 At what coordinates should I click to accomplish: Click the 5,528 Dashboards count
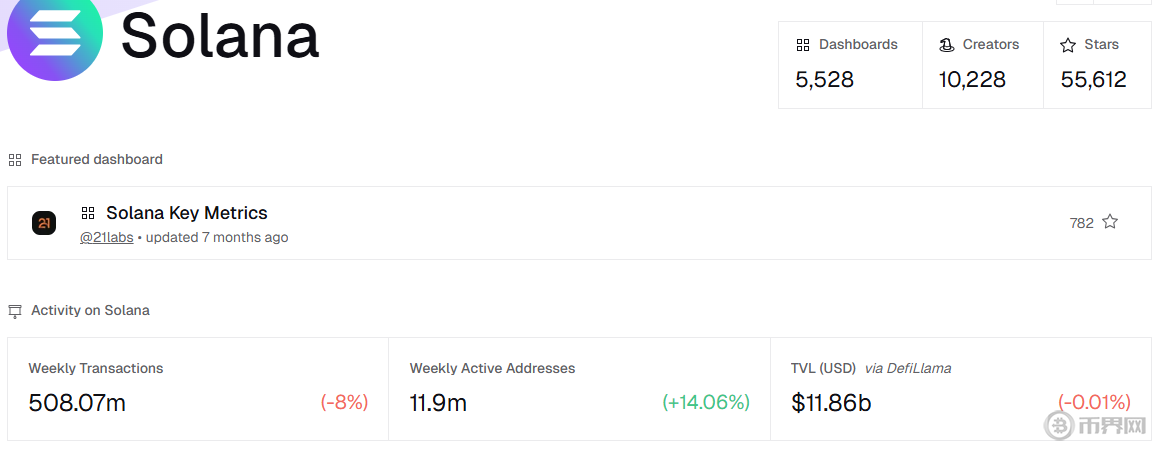pyautogui.click(x=824, y=80)
